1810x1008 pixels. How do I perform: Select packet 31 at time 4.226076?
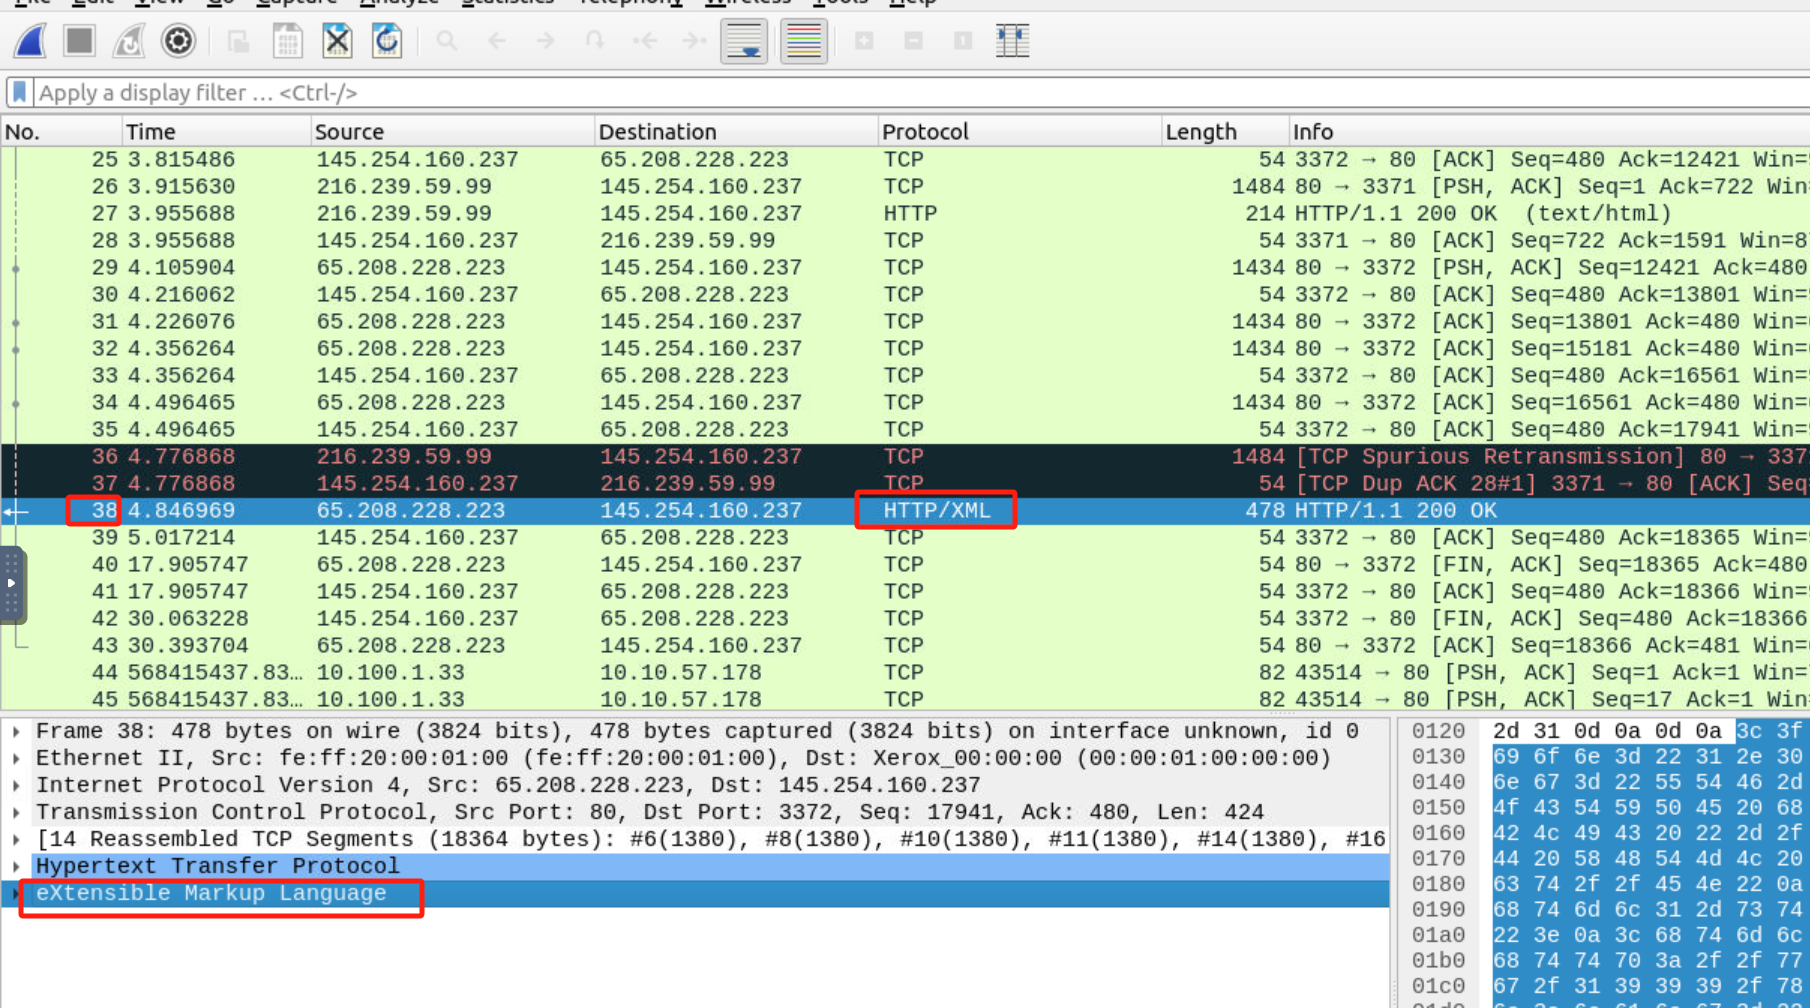905,321
